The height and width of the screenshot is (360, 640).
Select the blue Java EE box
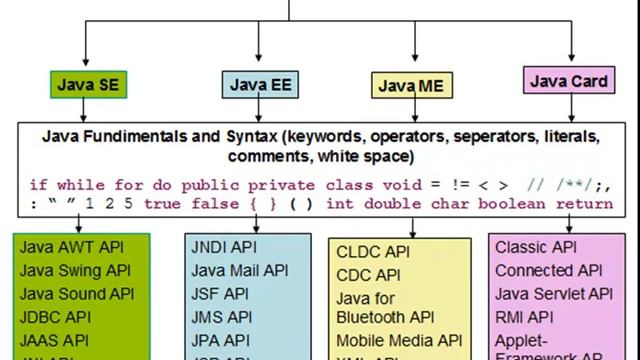point(260,84)
